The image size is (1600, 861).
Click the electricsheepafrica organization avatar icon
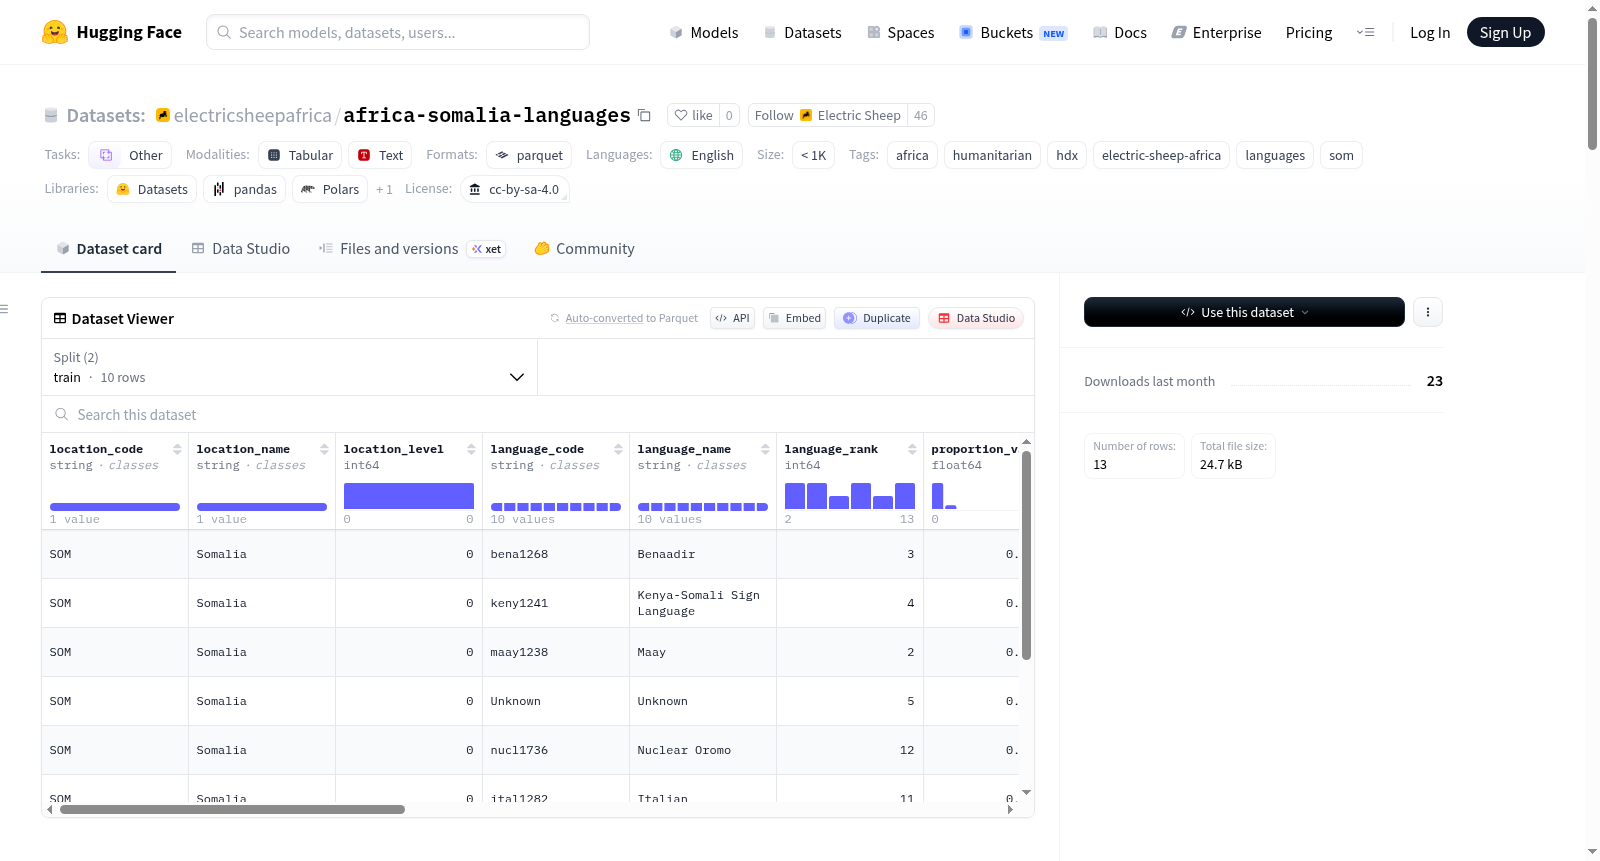pyautogui.click(x=163, y=115)
